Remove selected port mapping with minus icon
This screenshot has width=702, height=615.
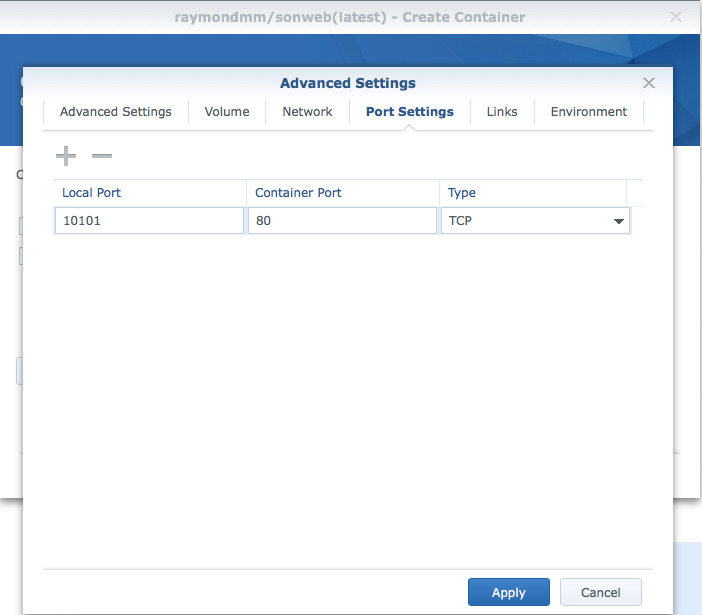tap(102, 156)
